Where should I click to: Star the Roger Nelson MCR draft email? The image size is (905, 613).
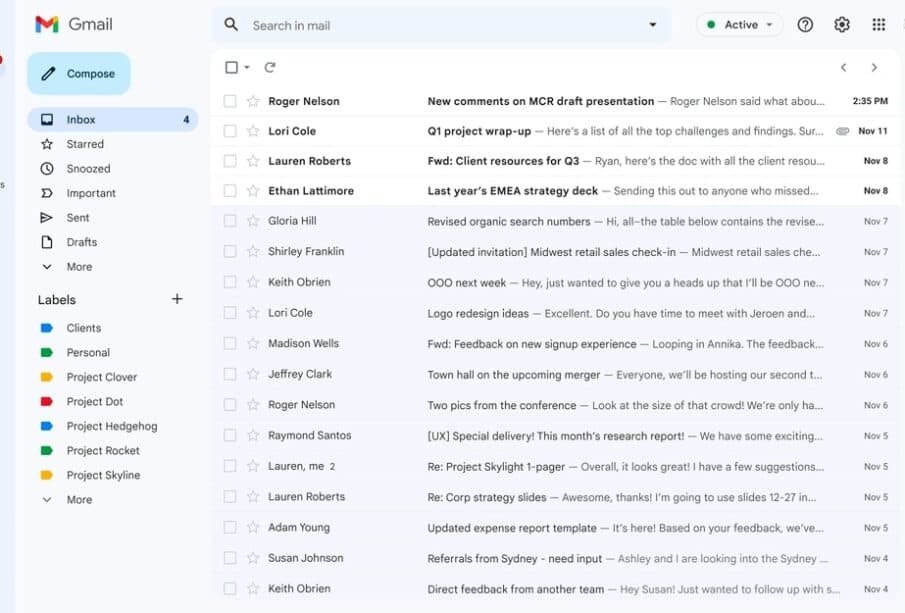(253, 101)
